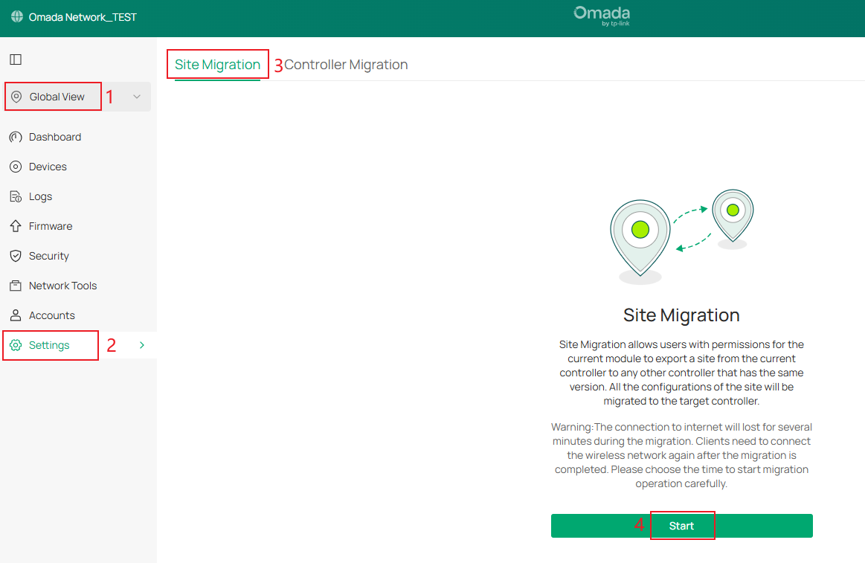Open Dashboard in the sidebar
The height and width of the screenshot is (563, 865).
[x=55, y=137]
